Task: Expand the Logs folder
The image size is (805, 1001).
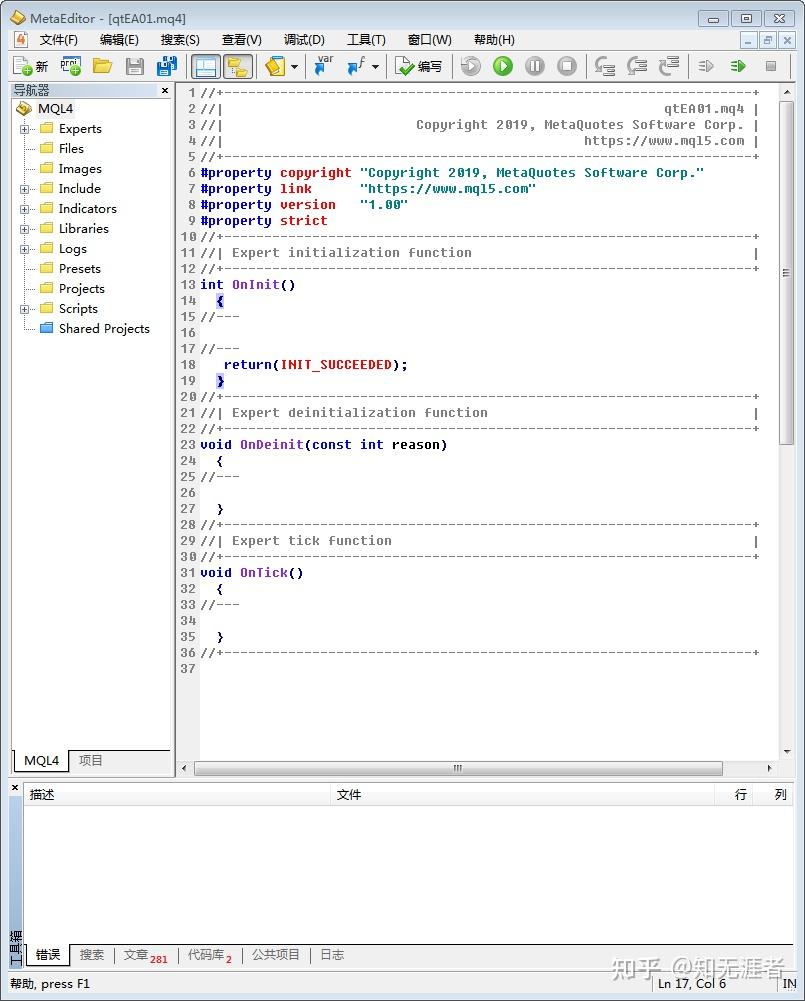Action: pos(24,249)
